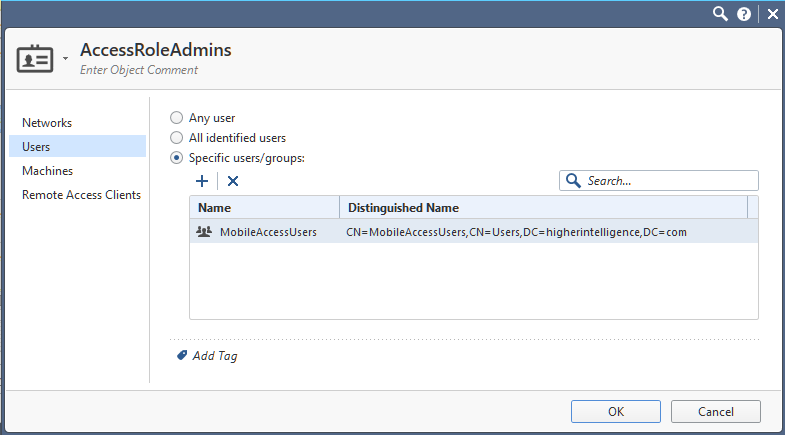The width and height of the screenshot is (785, 435).
Task: Select the MobileAccessUsers group row
Action: [x=474, y=231]
